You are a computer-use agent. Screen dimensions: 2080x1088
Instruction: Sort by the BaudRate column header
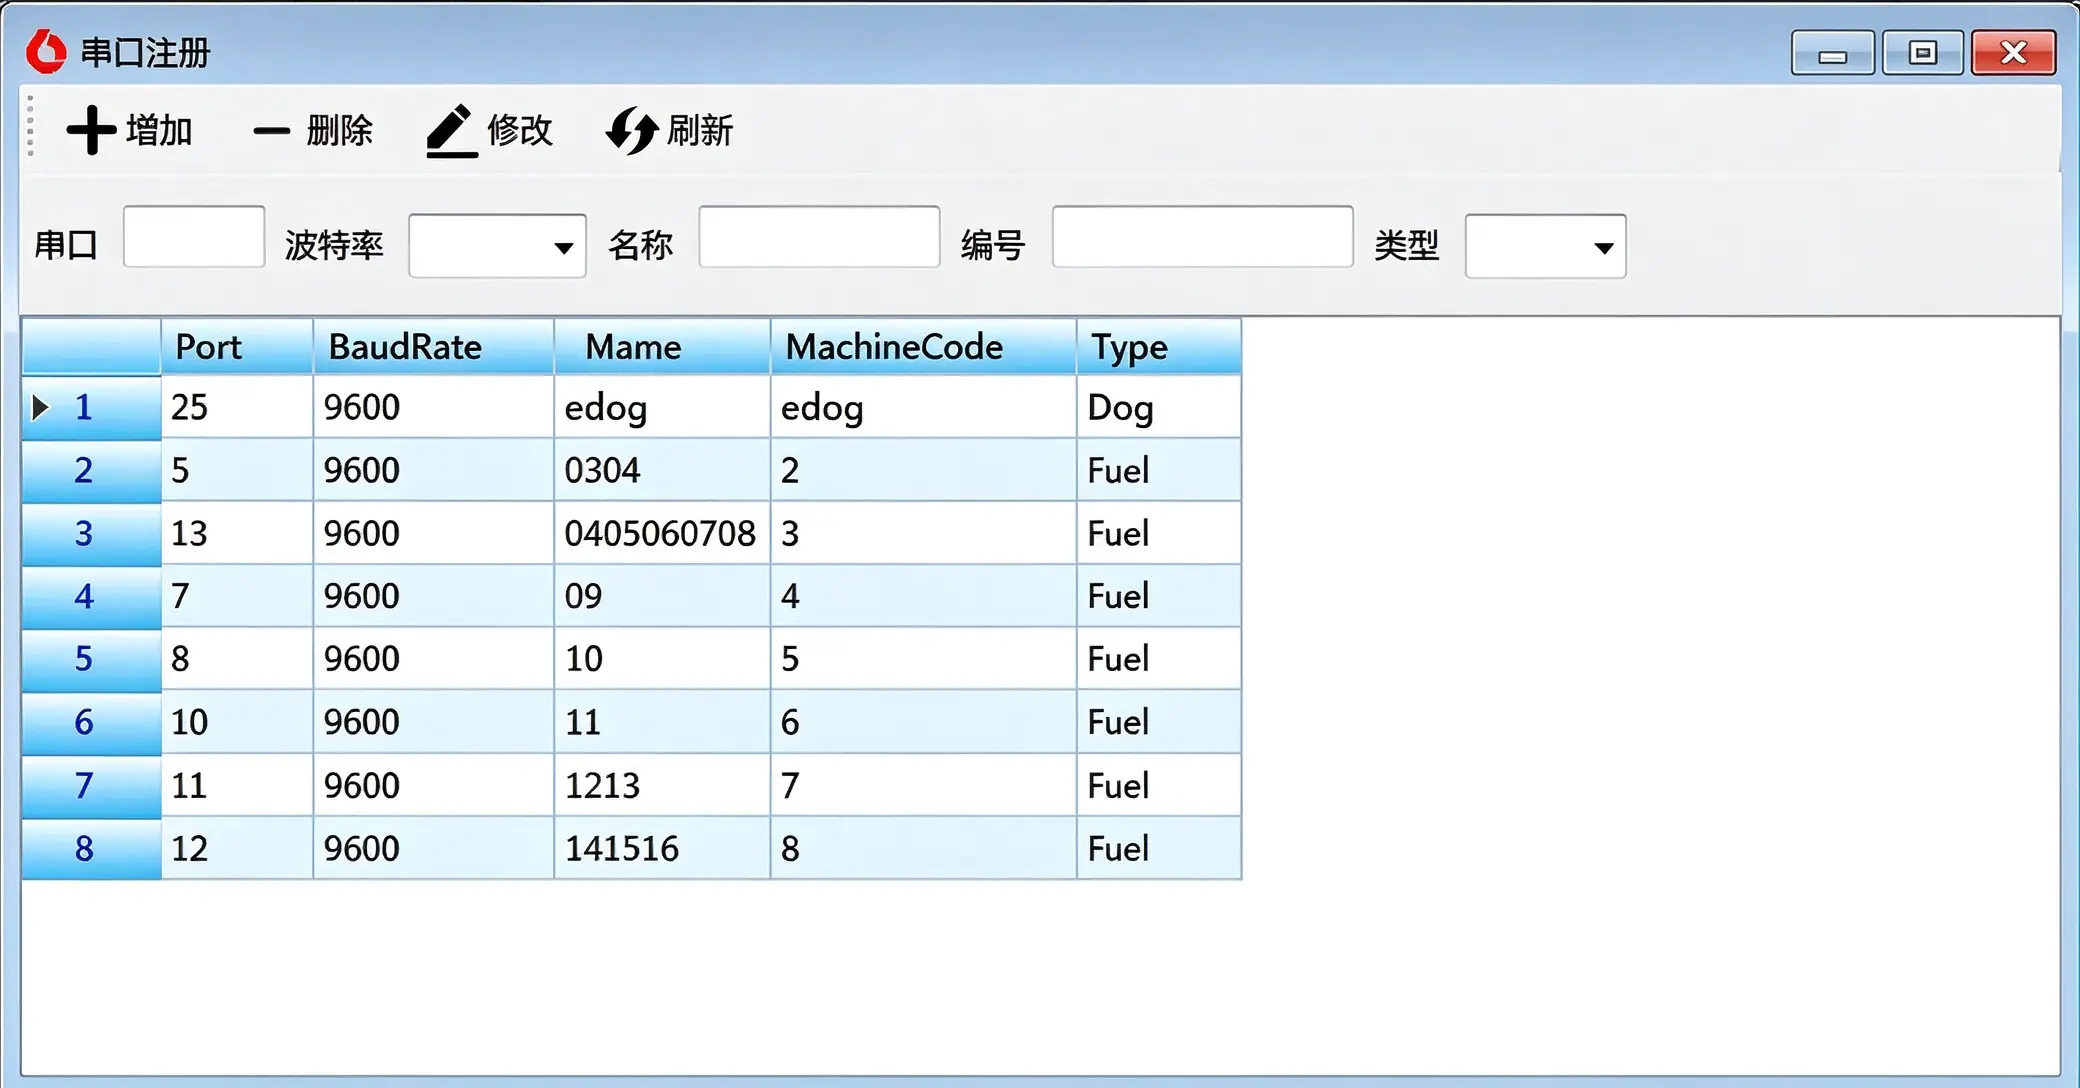pos(433,347)
